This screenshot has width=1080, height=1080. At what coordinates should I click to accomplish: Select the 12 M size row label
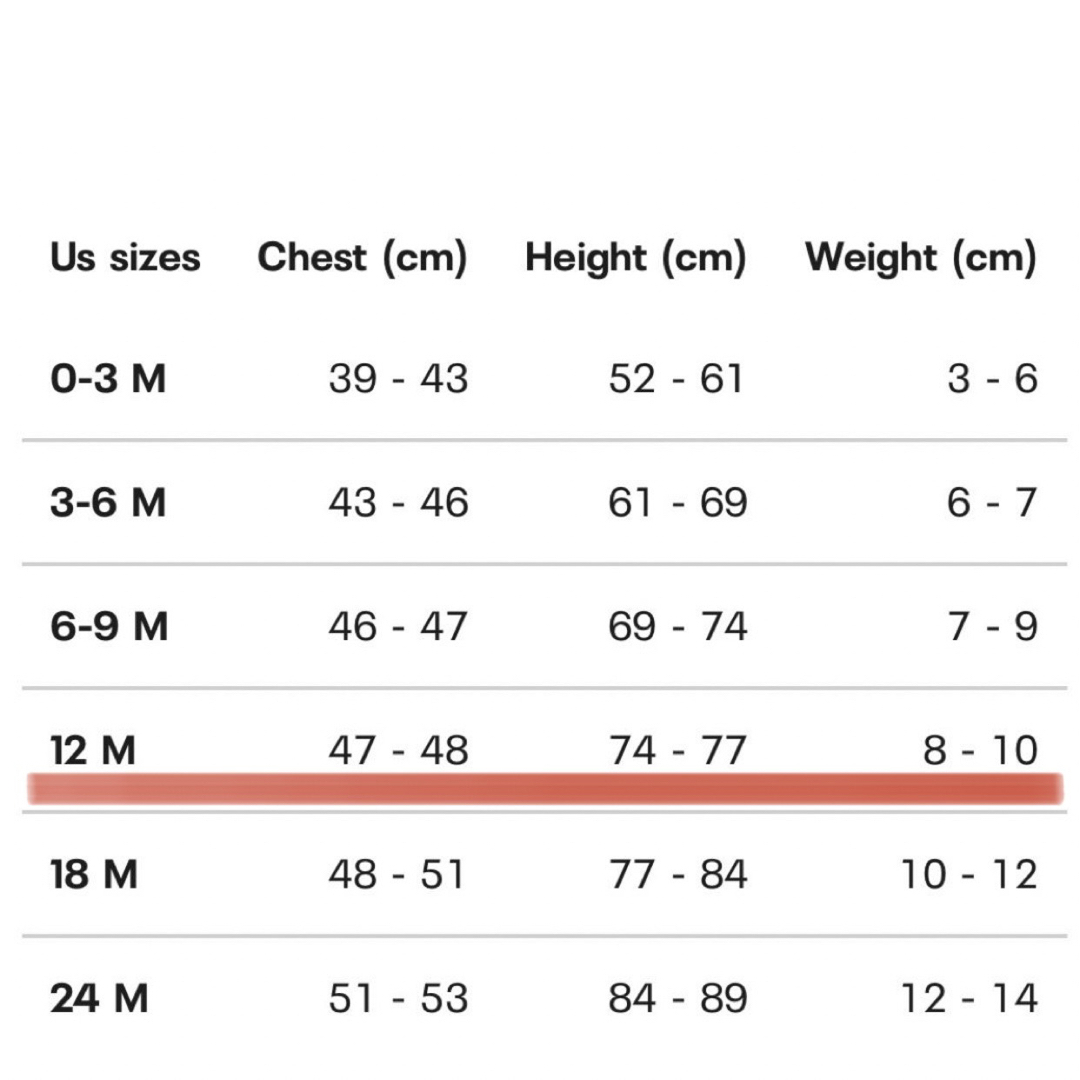point(93,750)
